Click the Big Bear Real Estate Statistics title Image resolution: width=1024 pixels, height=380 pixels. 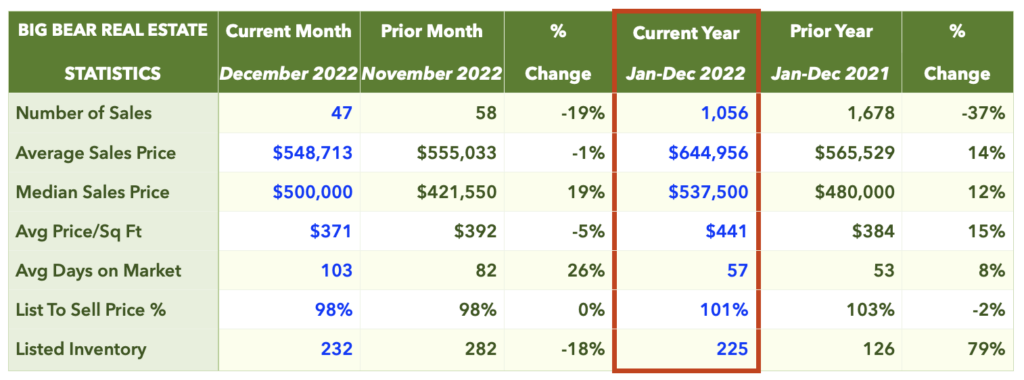(112, 52)
